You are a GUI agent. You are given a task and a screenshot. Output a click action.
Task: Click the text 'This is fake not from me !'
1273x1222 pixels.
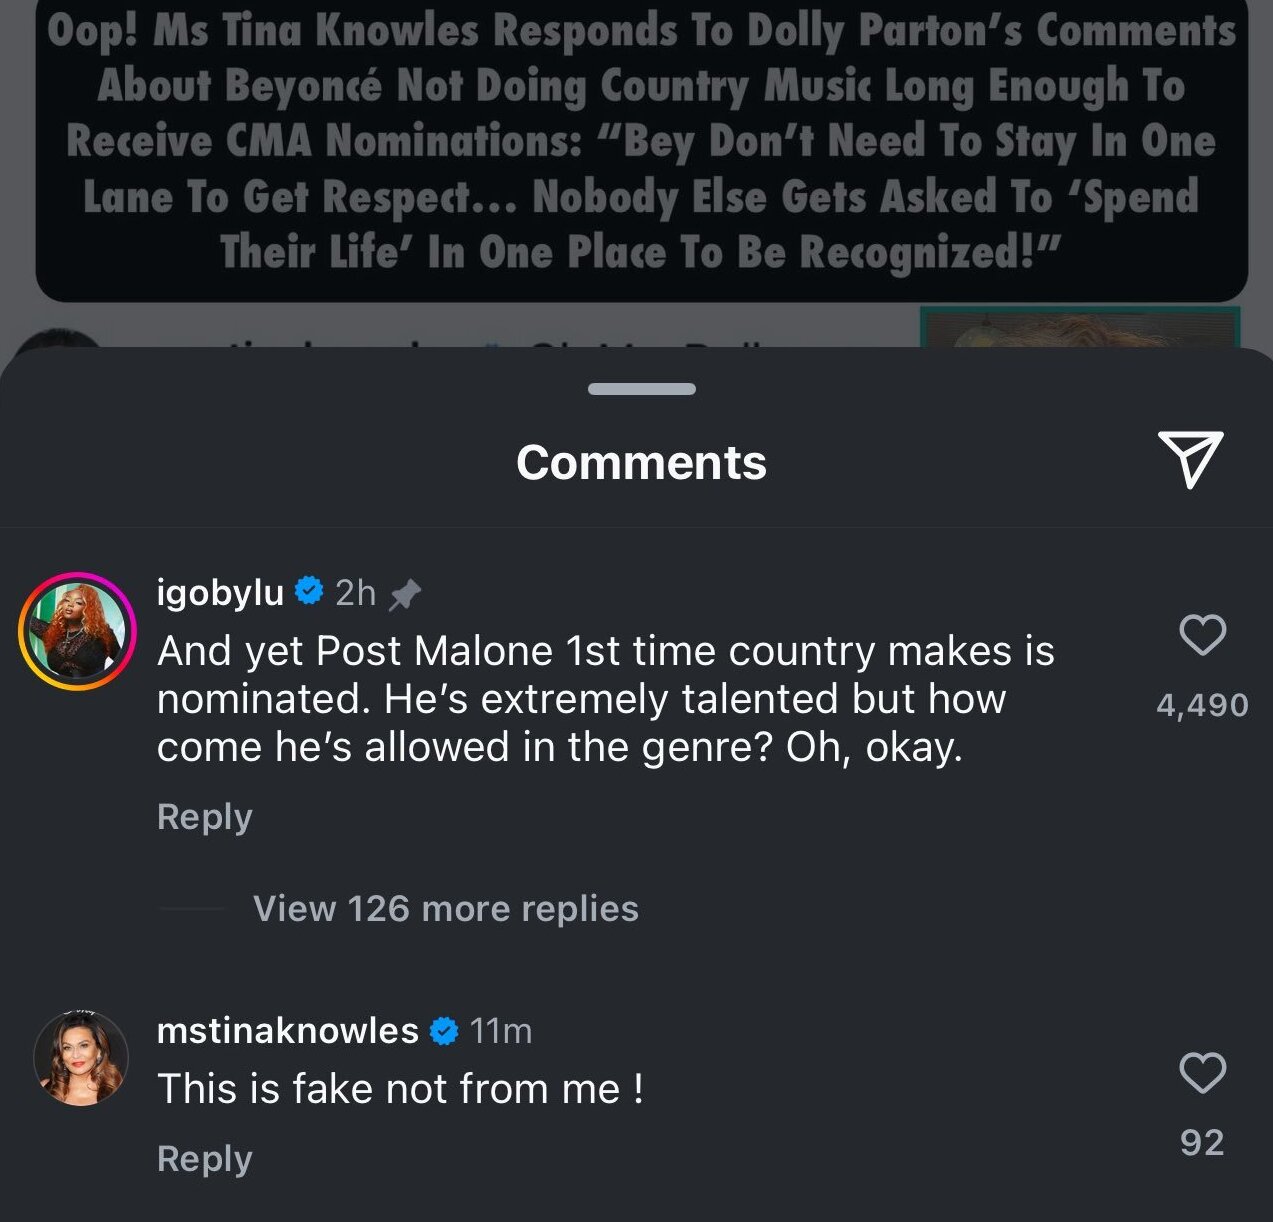point(400,1088)
